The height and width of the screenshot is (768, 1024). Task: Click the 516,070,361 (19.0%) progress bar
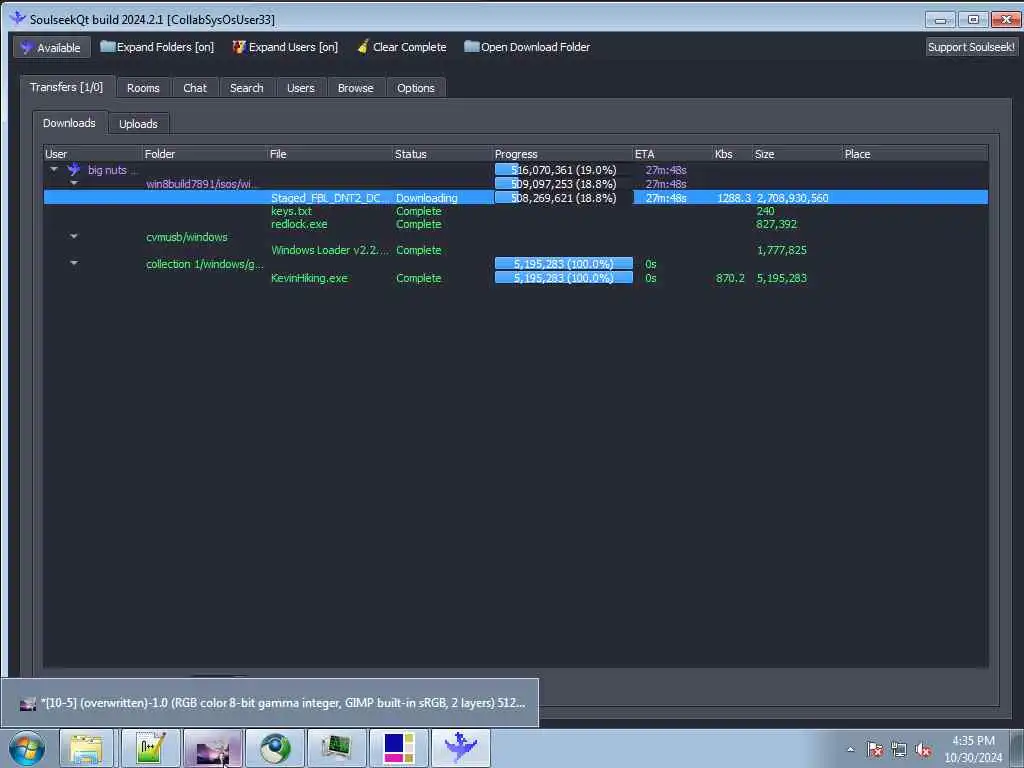point(564,170)
